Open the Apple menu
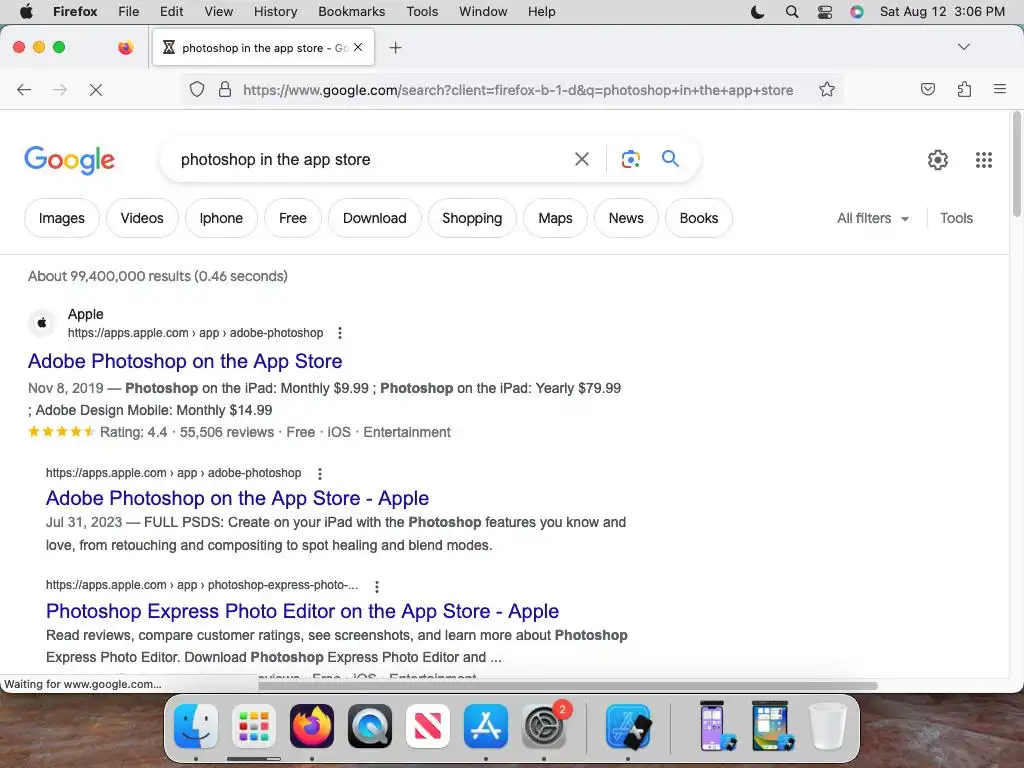The width and height of the screenshot is (1024, 768). pos(26,12)
